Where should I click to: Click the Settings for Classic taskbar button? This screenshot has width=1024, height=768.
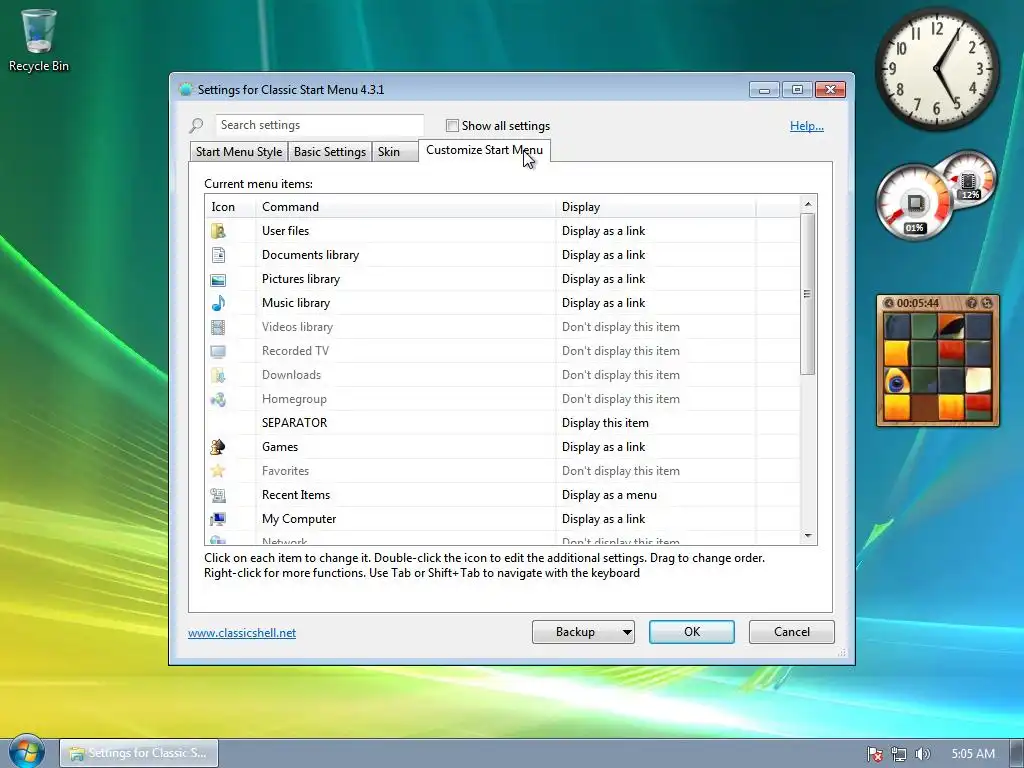click(139, 753)
